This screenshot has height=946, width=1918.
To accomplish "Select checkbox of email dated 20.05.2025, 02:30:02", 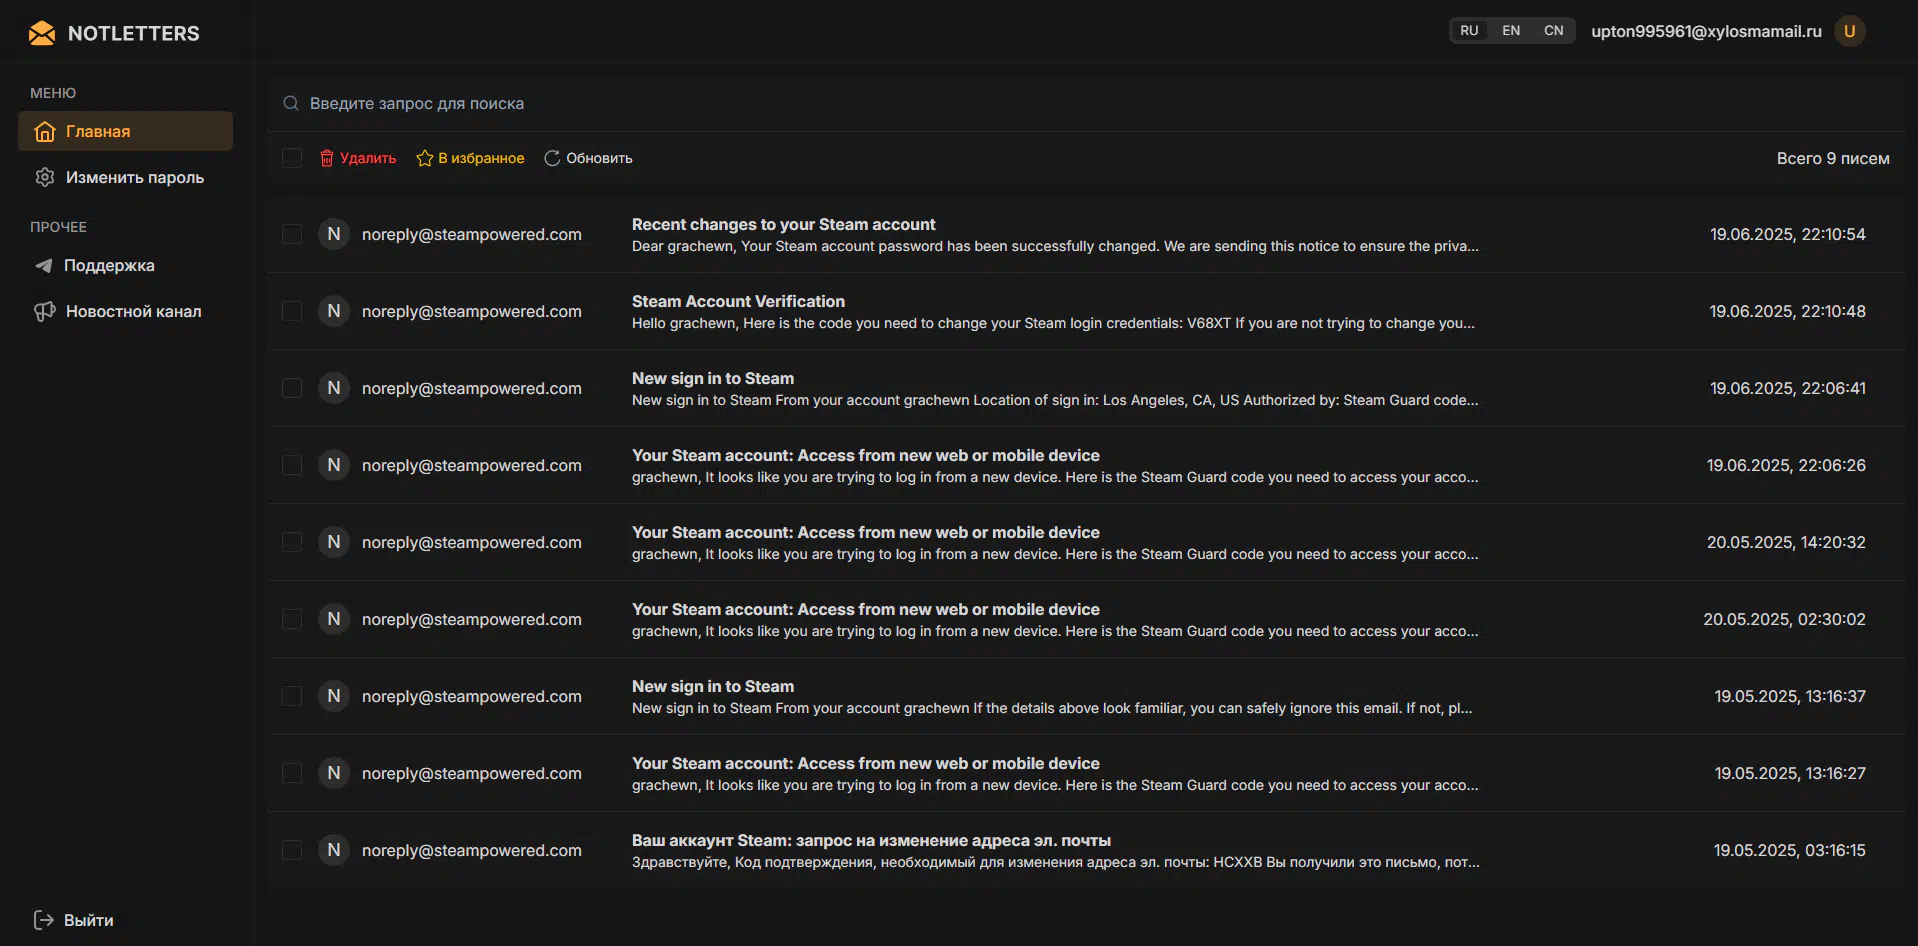I will coord(292,619).
